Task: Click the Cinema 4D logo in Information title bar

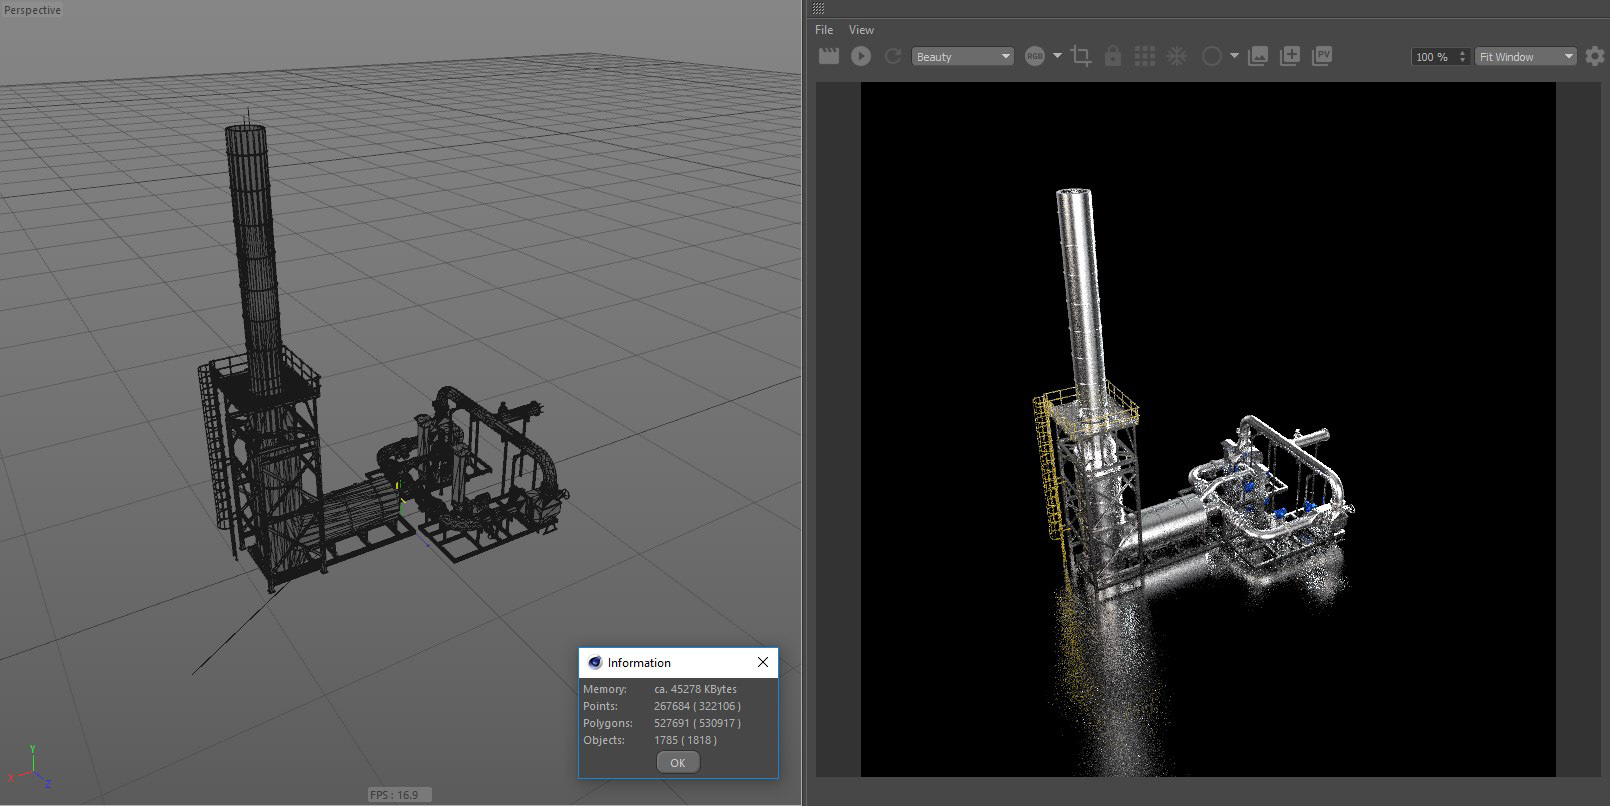Action: [595, 662]
